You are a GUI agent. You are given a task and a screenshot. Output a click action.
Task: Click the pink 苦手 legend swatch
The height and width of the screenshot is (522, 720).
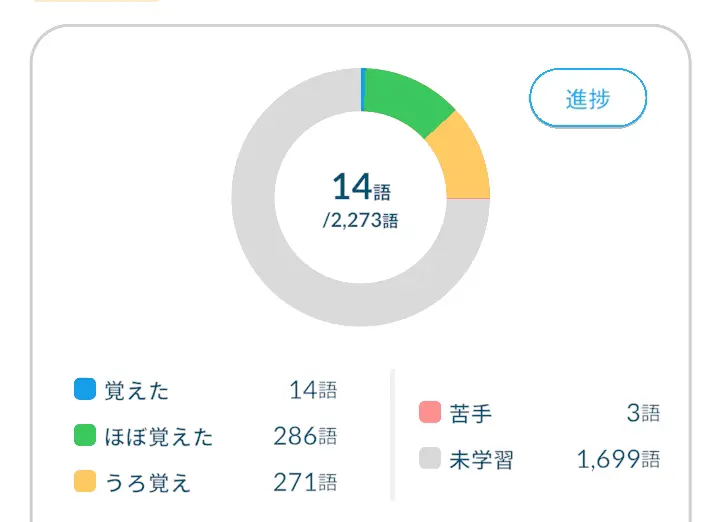tap(430, 412)
